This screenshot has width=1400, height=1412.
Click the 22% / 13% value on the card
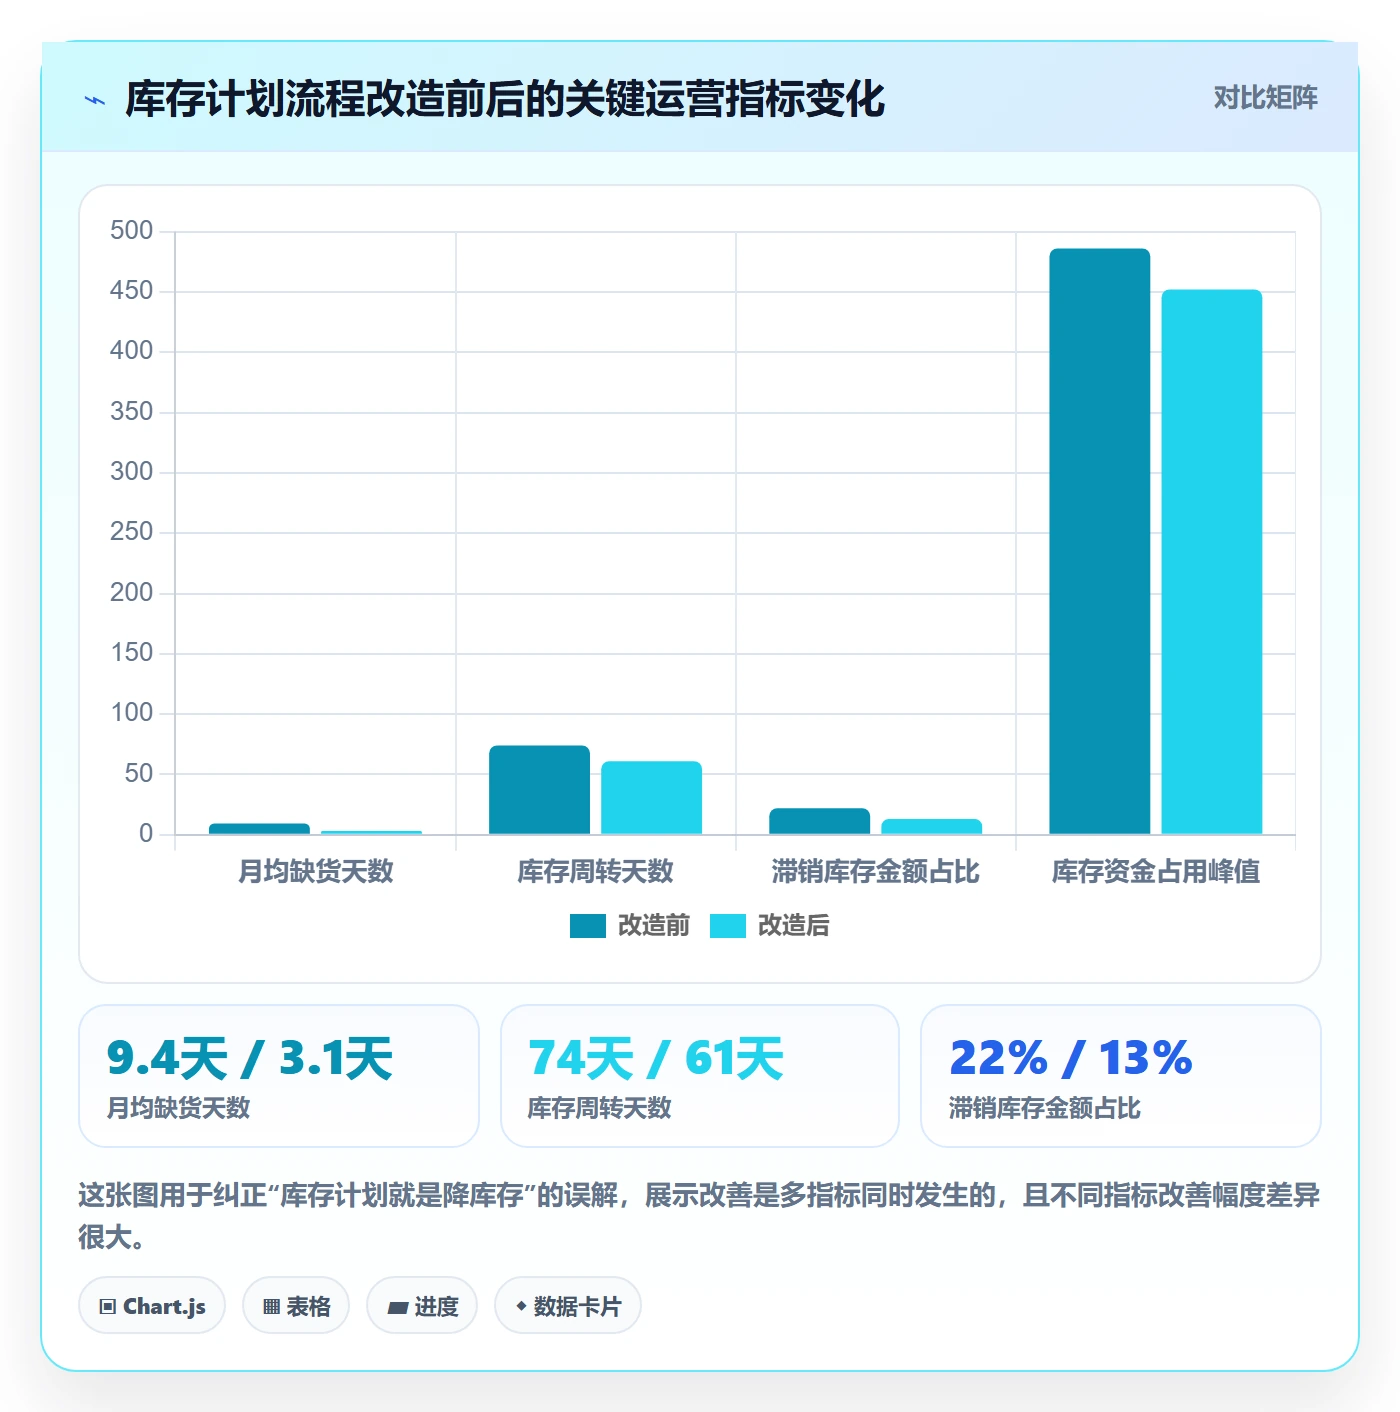1071,1058
